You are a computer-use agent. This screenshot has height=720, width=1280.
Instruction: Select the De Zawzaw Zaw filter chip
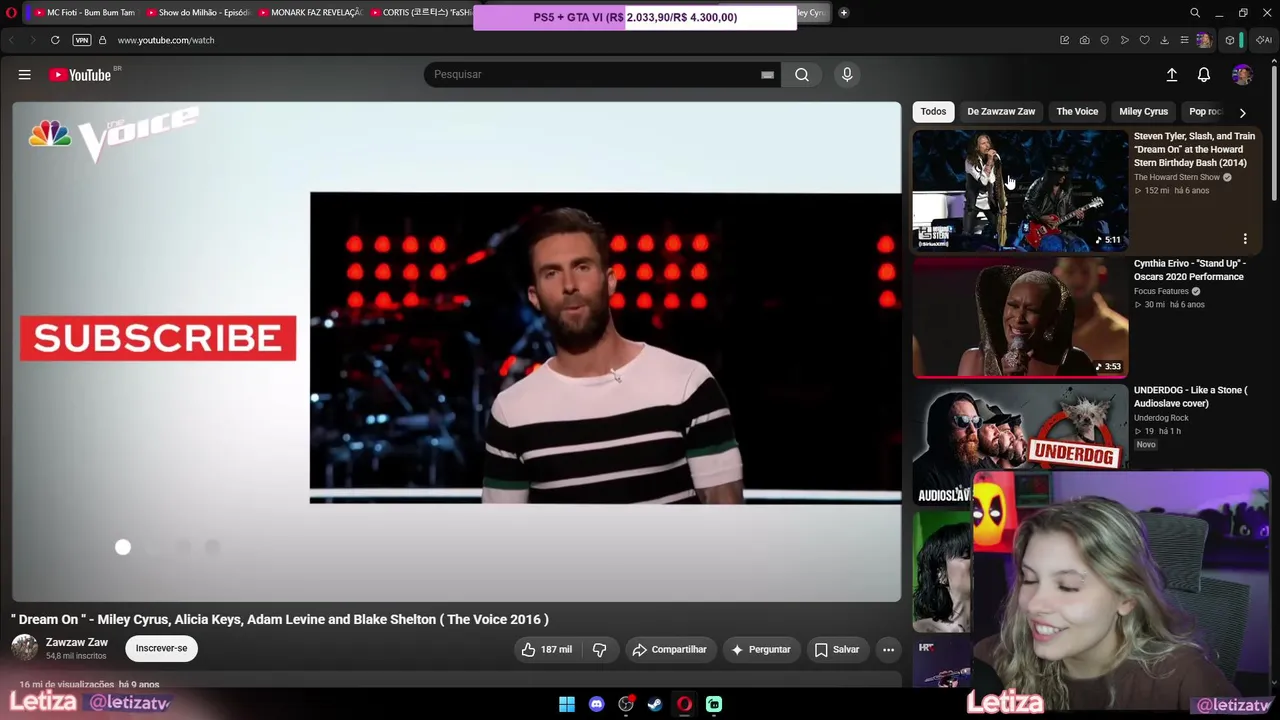pos(1001,112)
